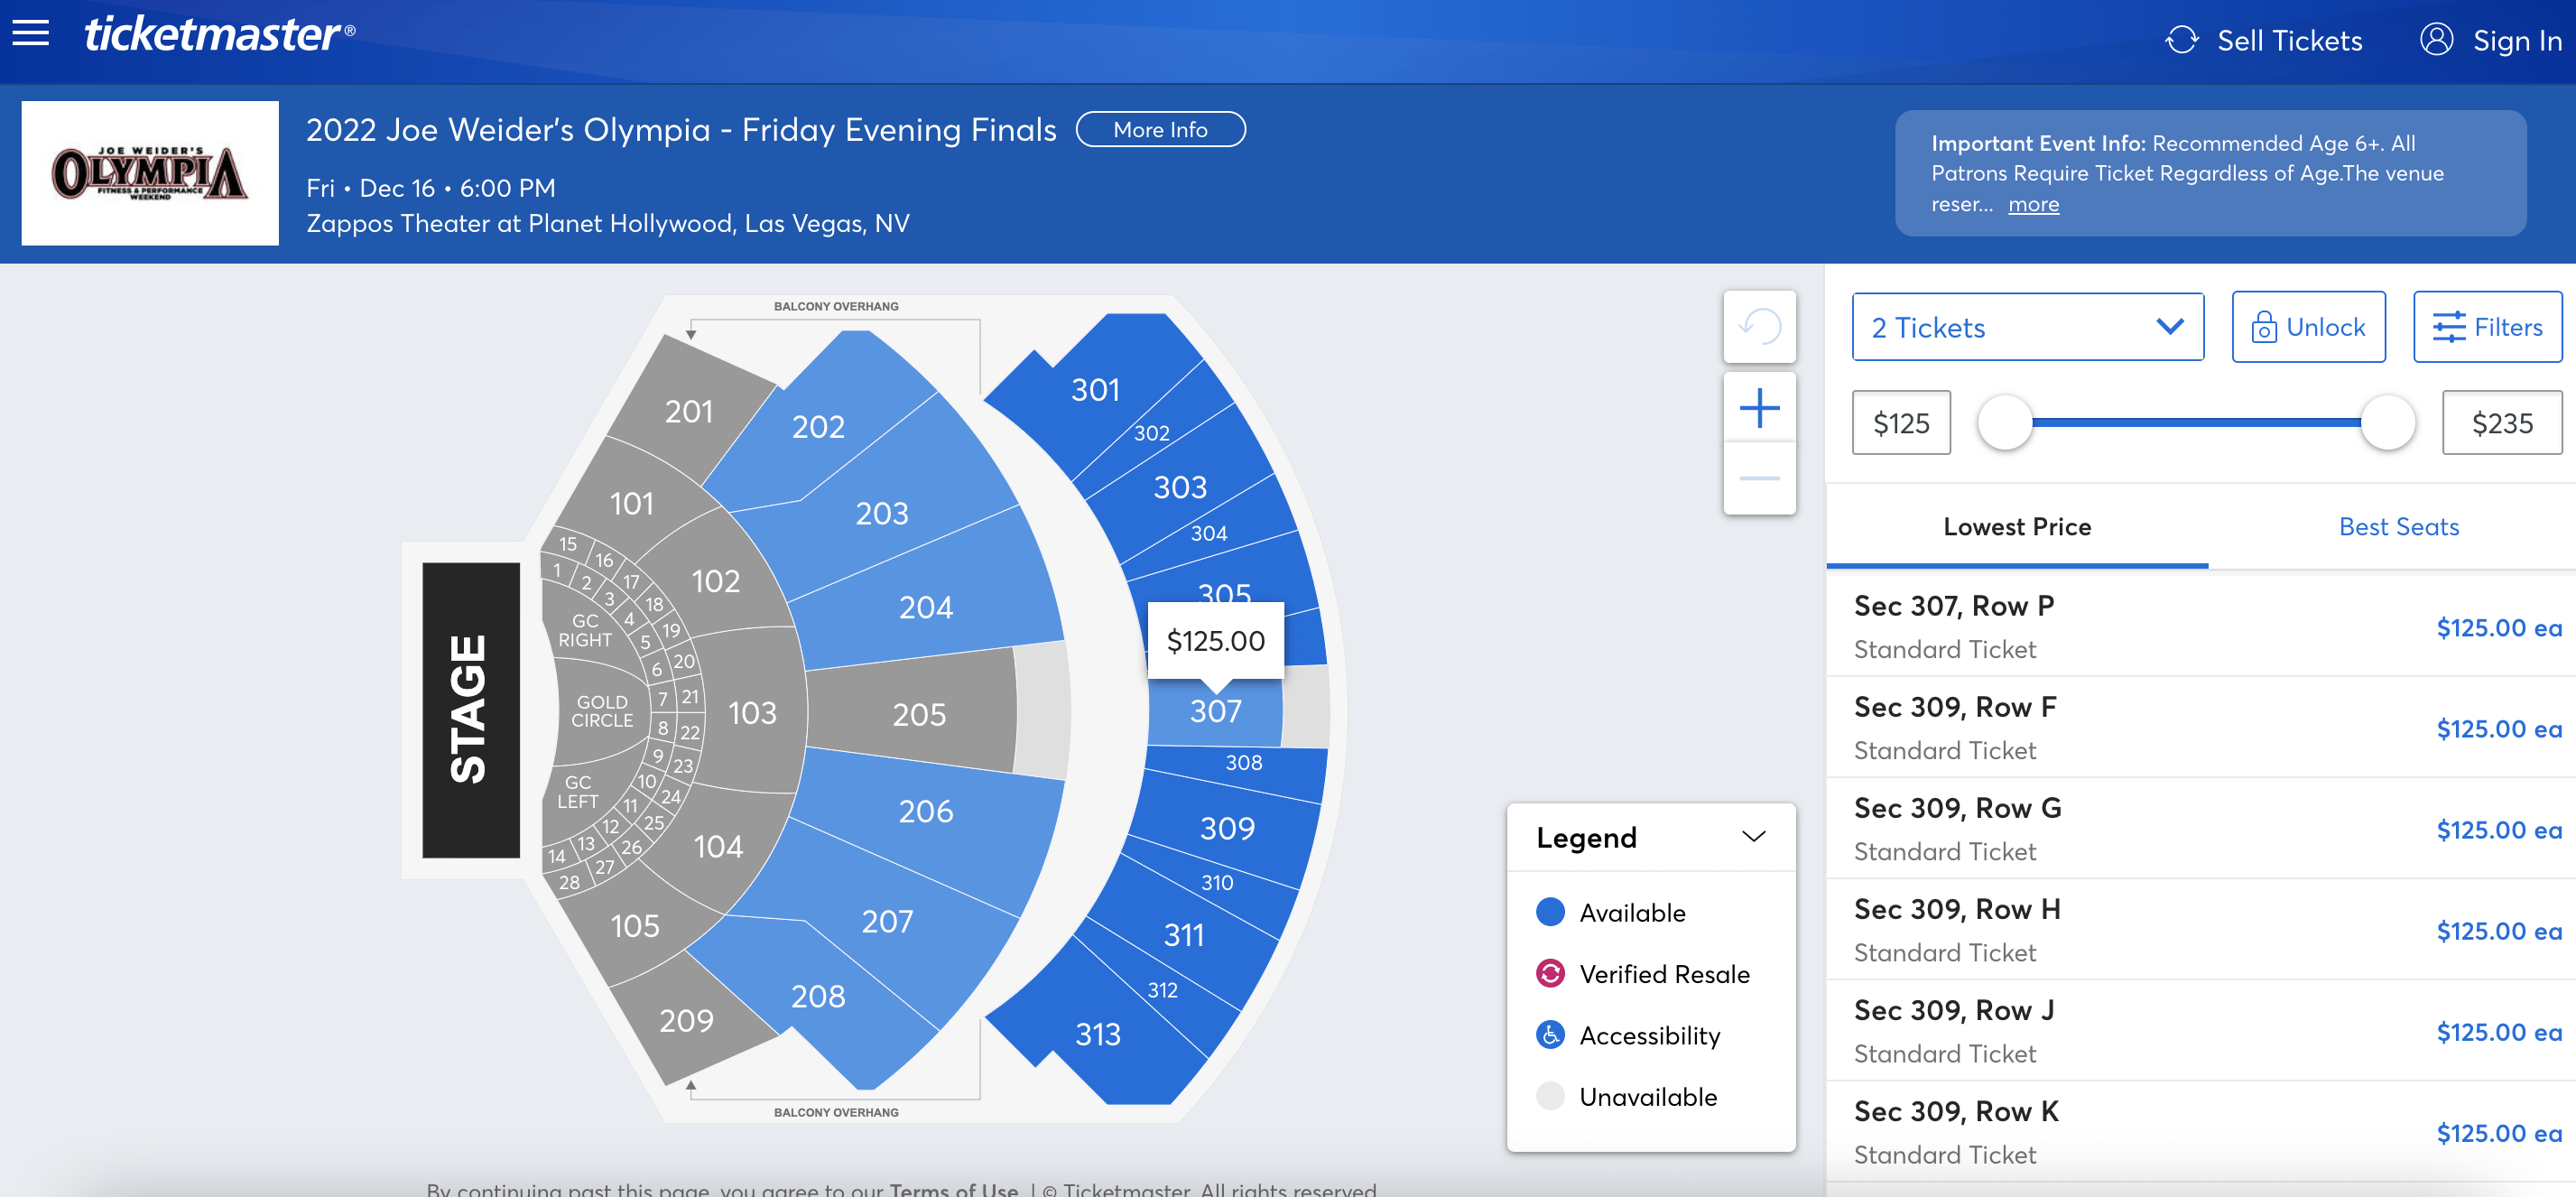Zoom in on the seat map
Image resolution: width=2576 pixels, height=1197 pixels.
coord(1759,408)
